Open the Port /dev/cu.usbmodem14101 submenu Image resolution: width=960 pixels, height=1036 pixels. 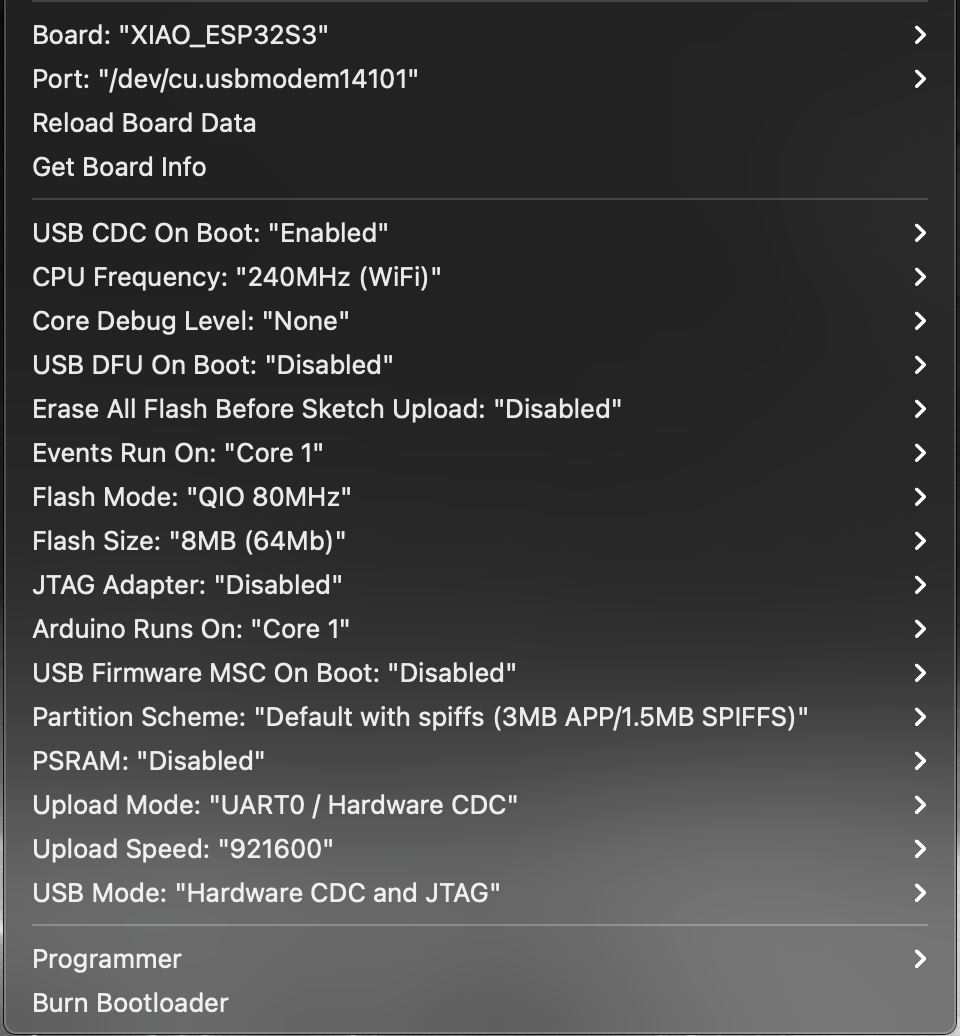480,79
